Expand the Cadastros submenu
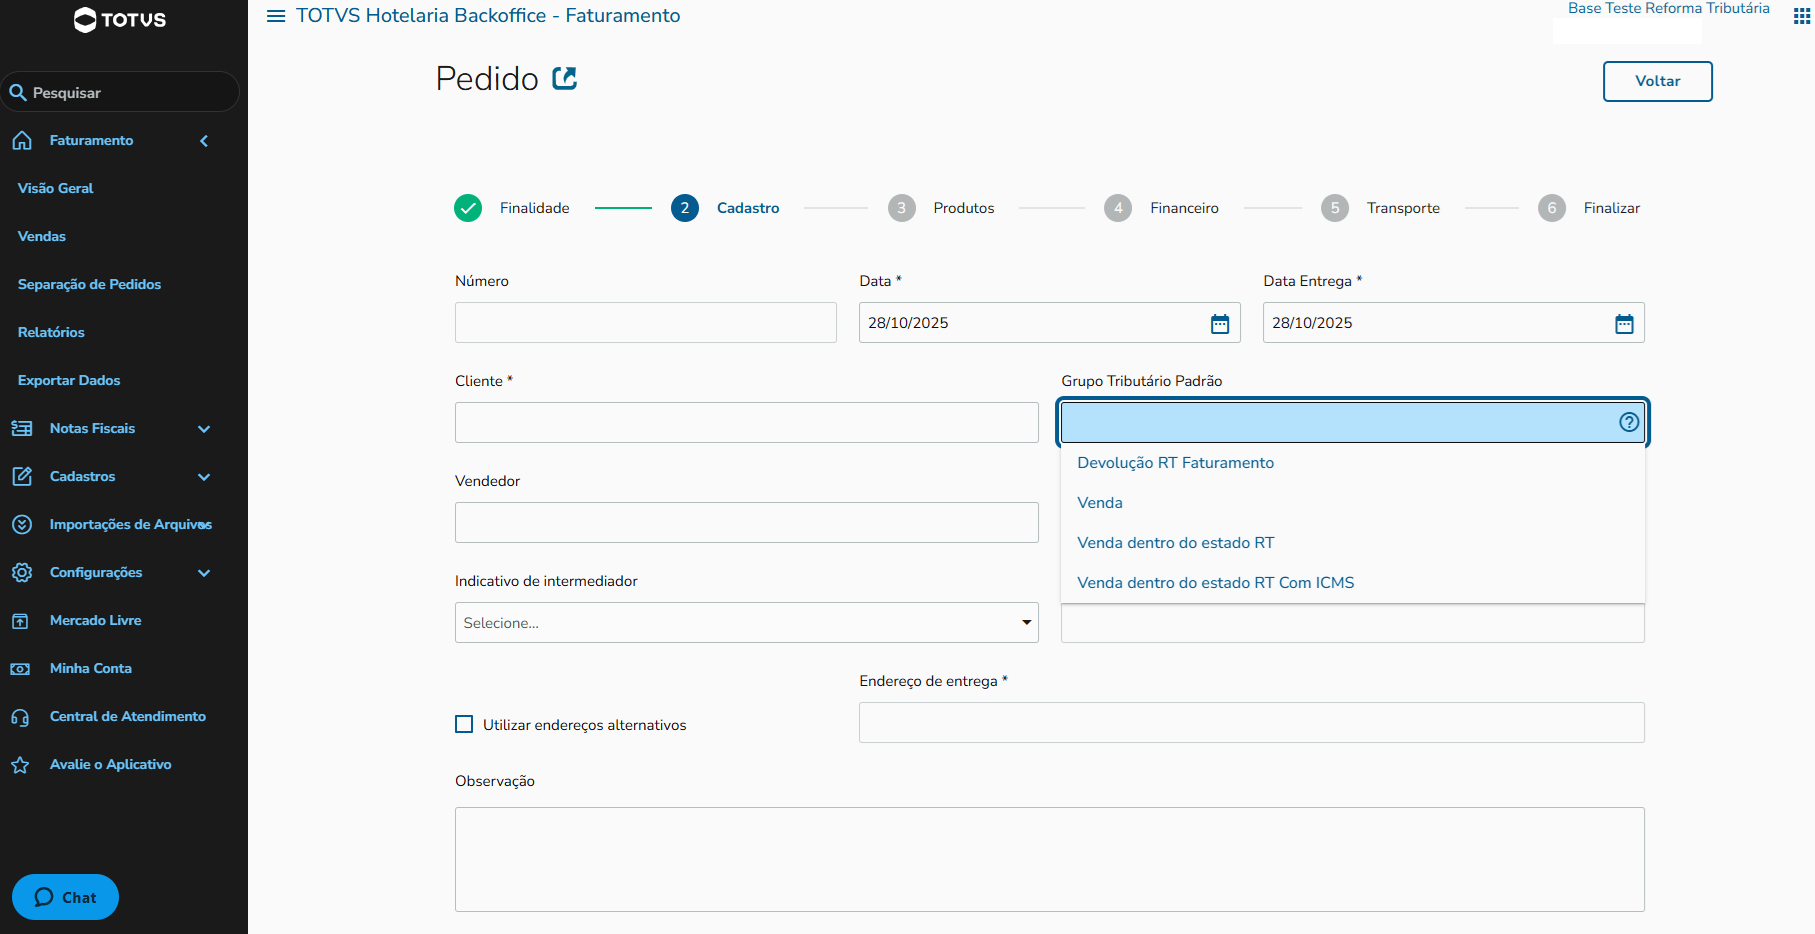 pos(204,477)
